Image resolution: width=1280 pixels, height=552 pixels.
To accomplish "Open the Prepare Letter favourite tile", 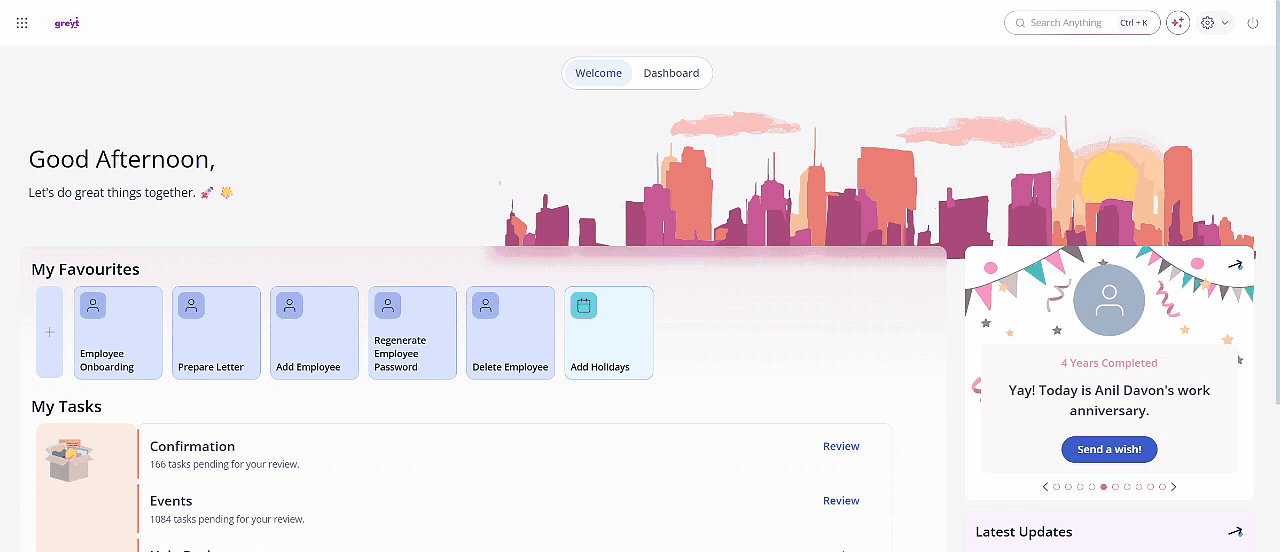I will (x=216, y=333).
